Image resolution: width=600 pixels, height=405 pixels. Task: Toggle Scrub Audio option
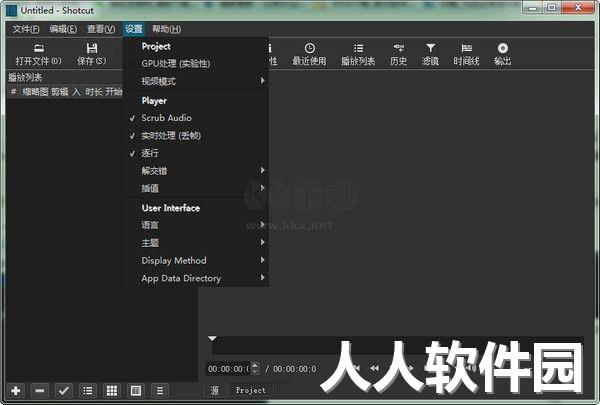(197, 118)
